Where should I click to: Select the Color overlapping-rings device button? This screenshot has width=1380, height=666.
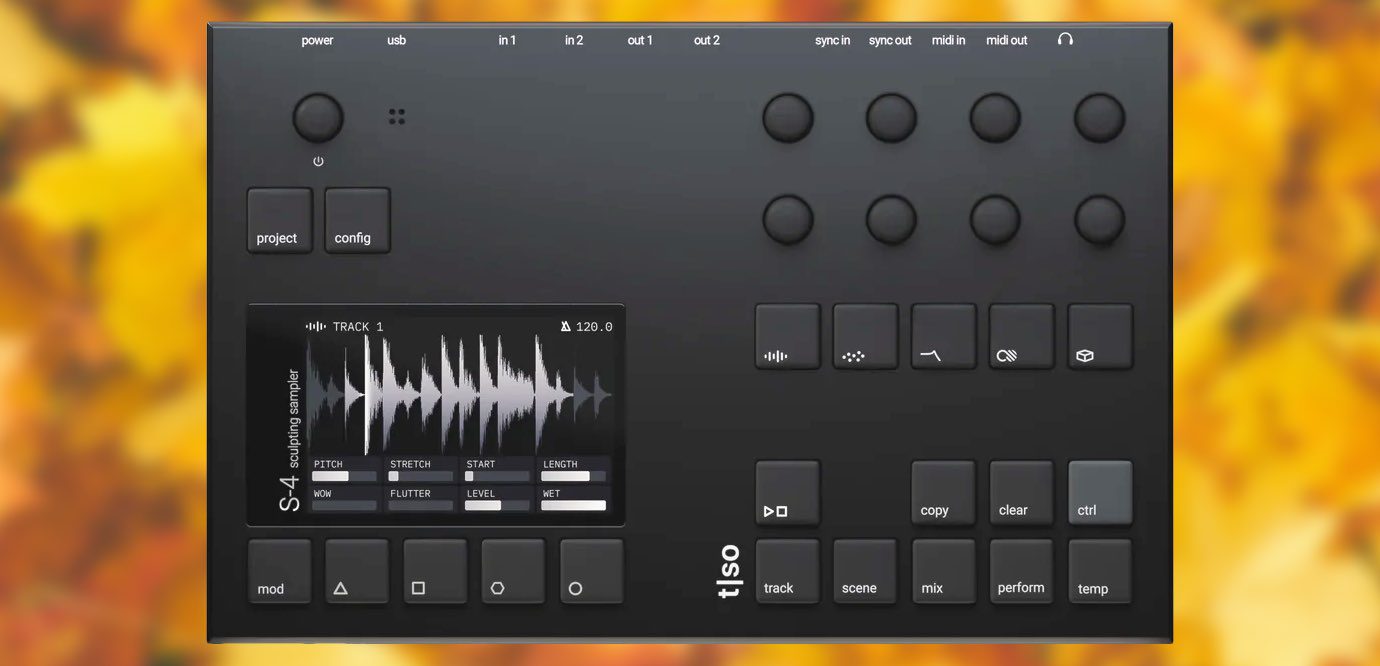(x=1022, y=337)
